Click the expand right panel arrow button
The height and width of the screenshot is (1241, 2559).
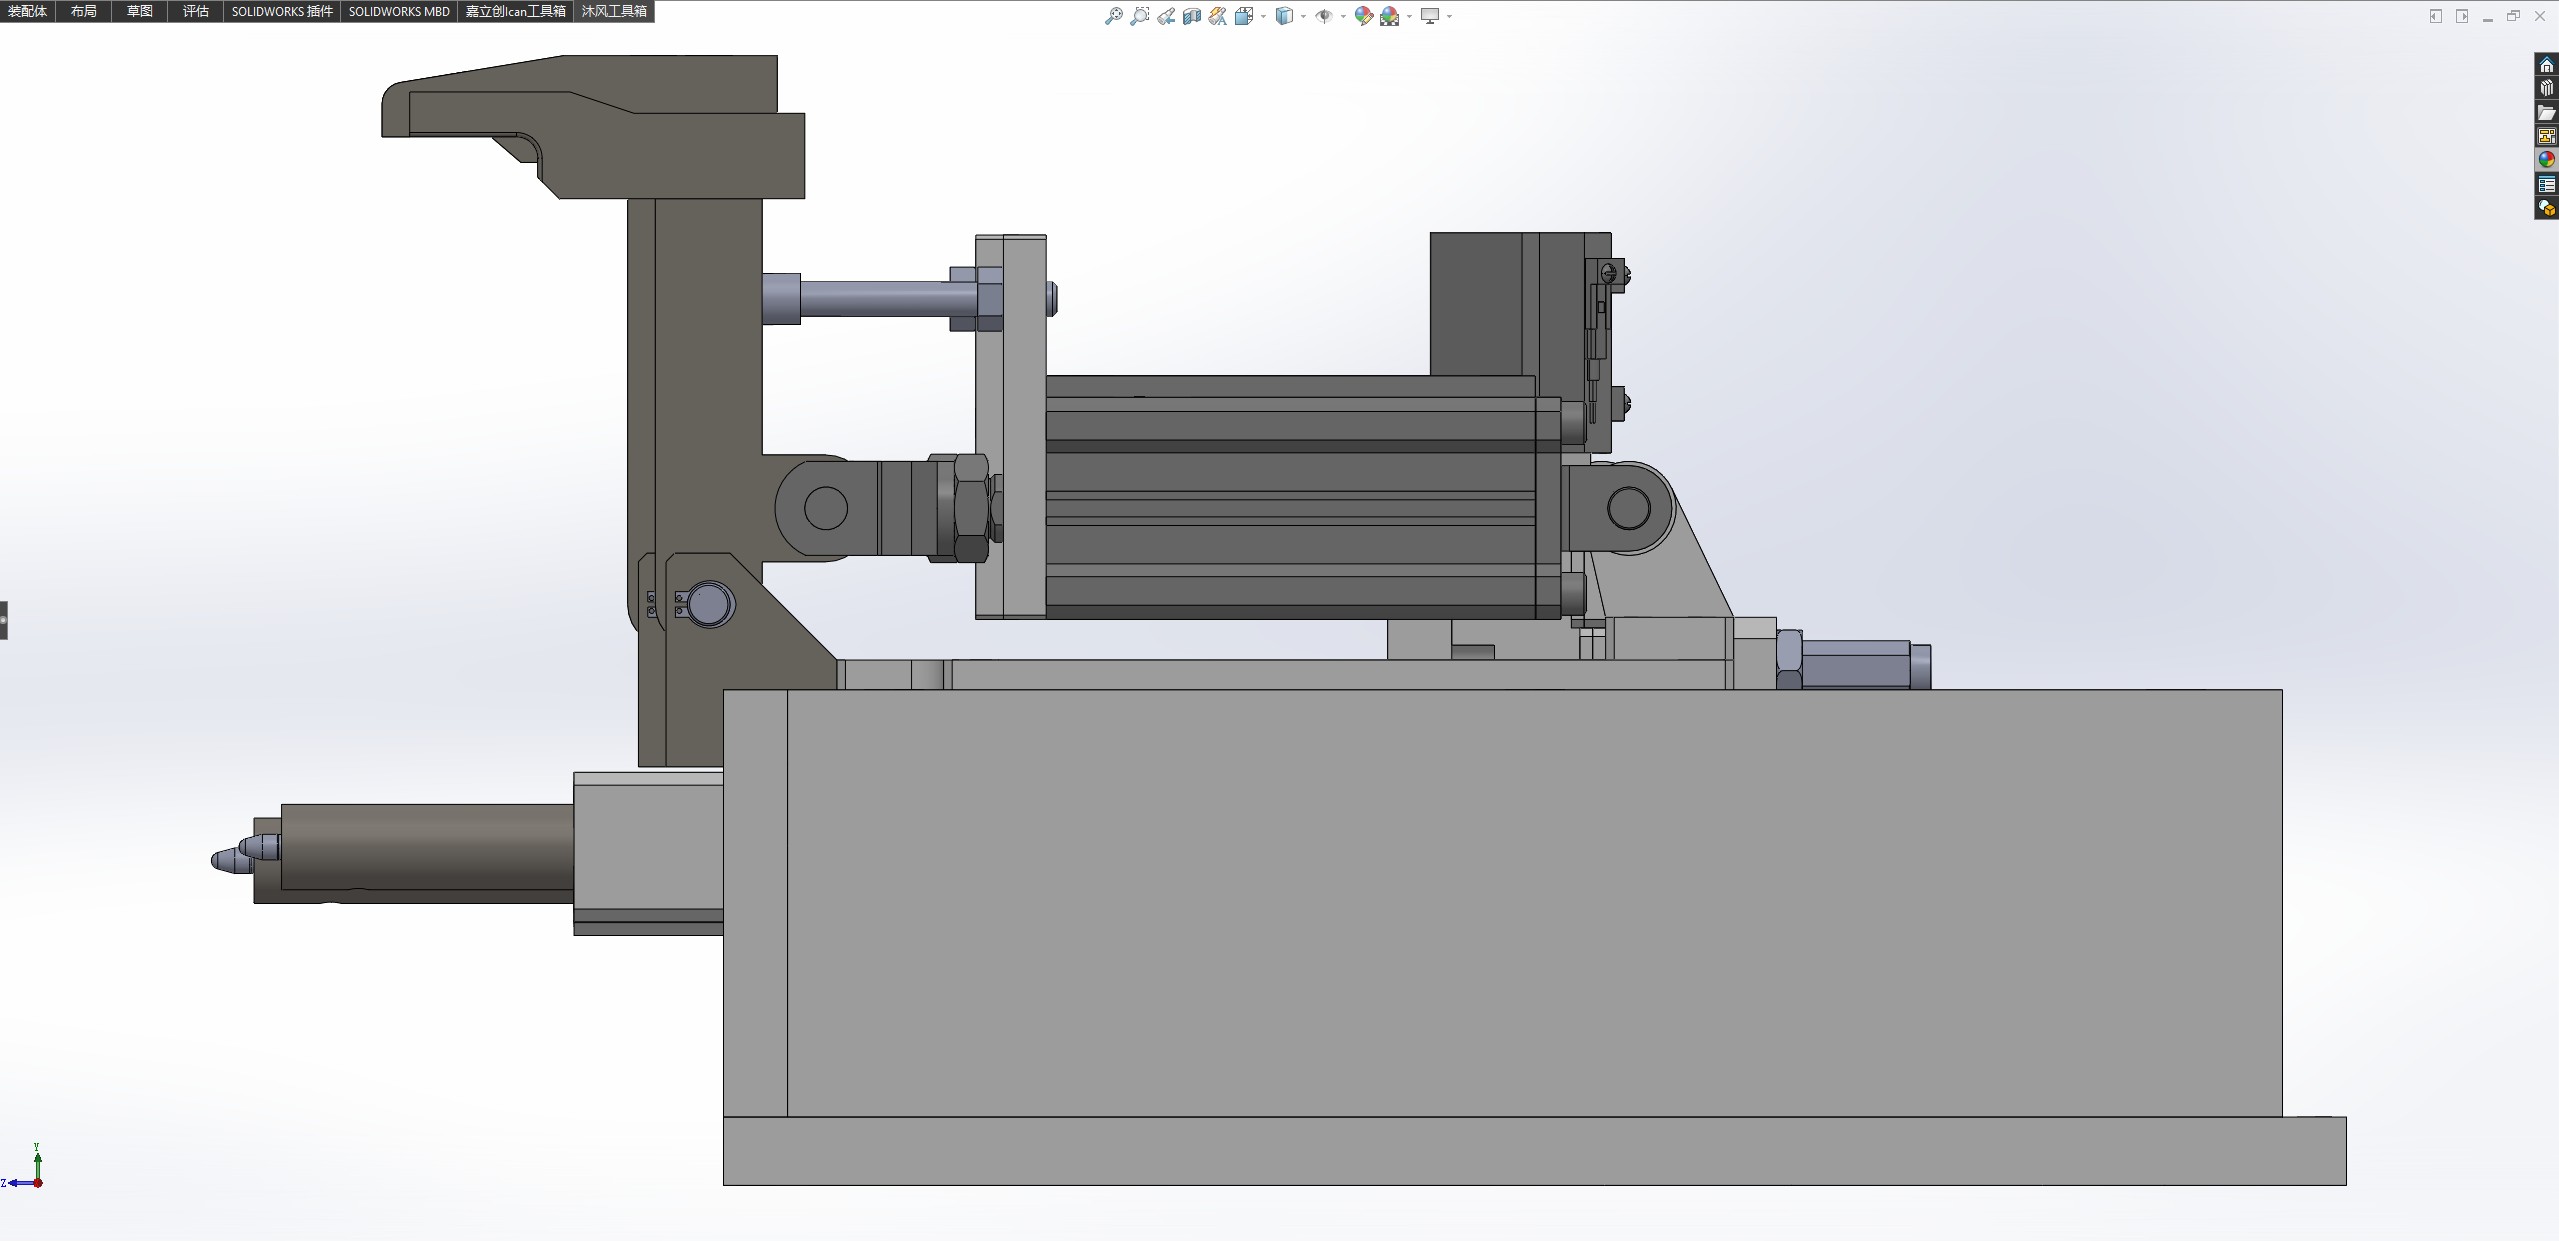(x=2461, y=16)
